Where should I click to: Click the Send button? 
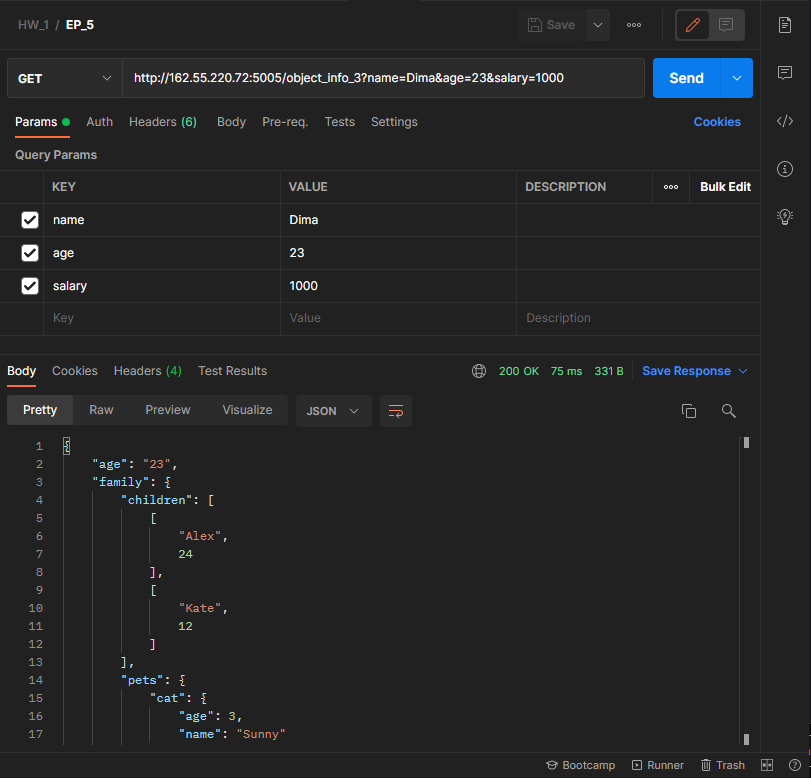click(x=686, y=77)
